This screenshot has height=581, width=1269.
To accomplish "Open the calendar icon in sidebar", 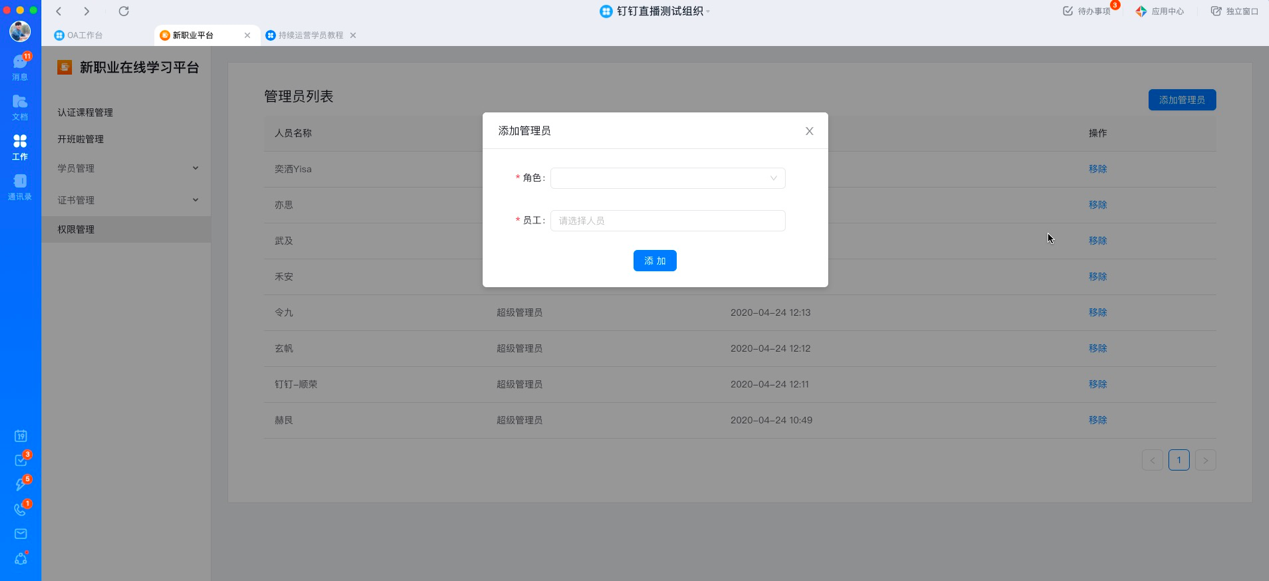I will (x=20, y=436).
